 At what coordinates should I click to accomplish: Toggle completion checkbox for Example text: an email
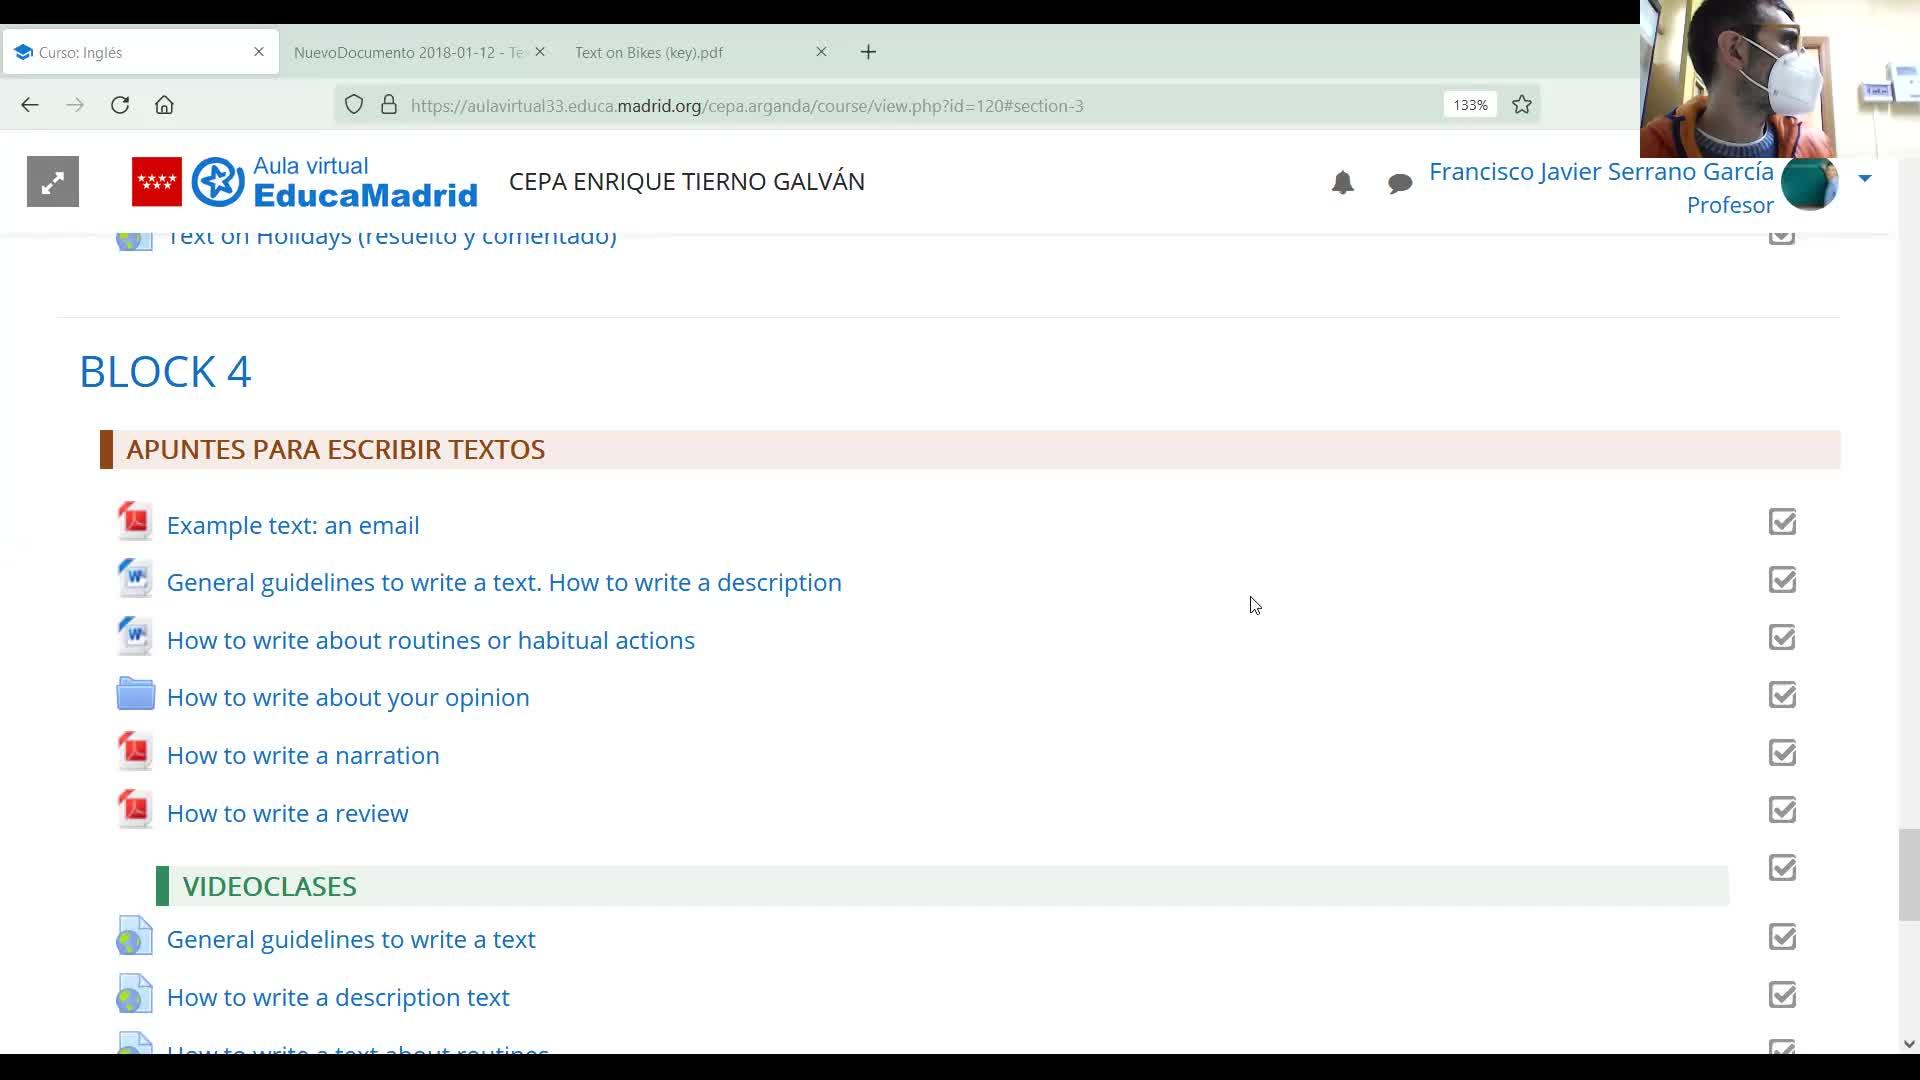(1781, 522)
